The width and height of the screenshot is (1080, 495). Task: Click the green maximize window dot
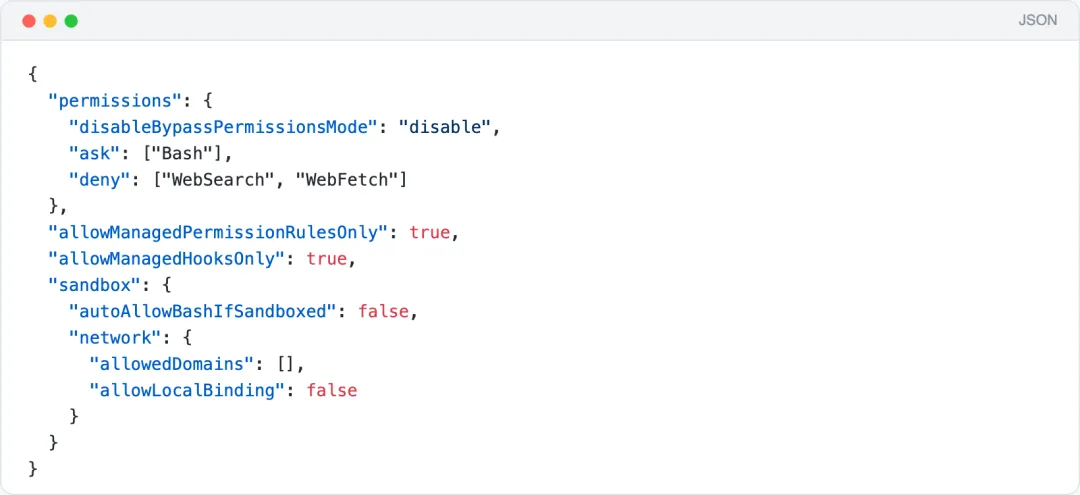pos(71,21)
